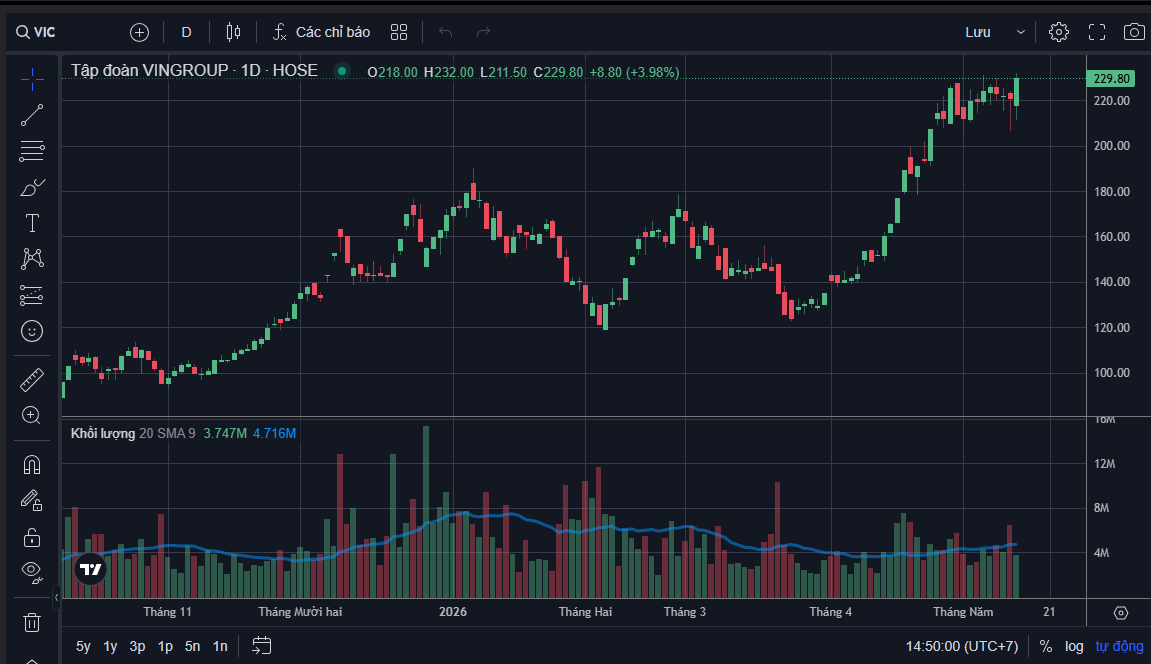This screenshot has width=1151, height=664.
Task: Click the O218.00 open value
Action: click(x=393, y=72)
